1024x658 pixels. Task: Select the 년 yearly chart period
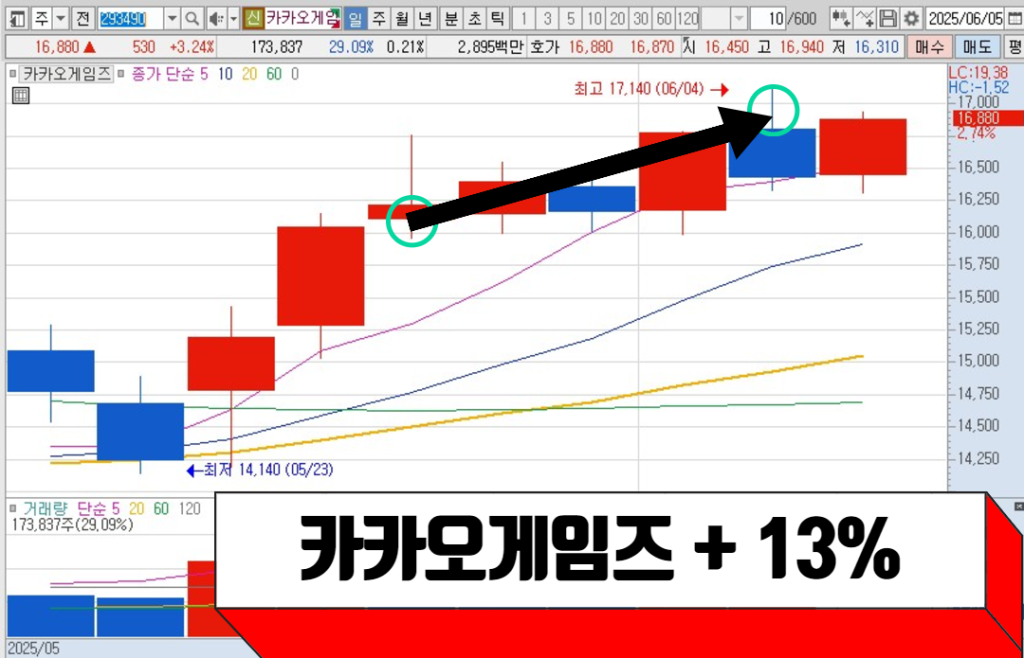point(425,19)
